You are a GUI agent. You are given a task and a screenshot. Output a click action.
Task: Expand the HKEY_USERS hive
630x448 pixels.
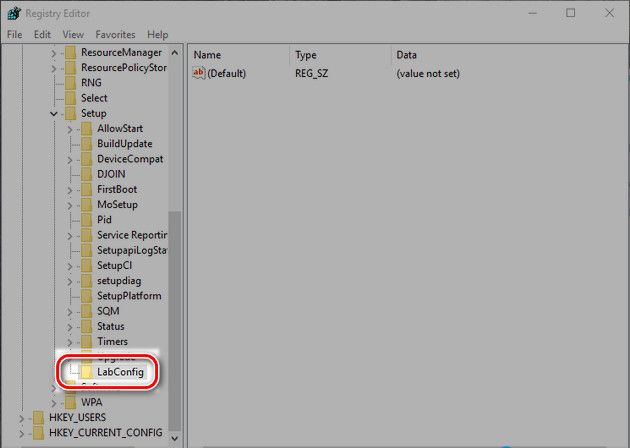pyautogui.click(x=22, y=418)
